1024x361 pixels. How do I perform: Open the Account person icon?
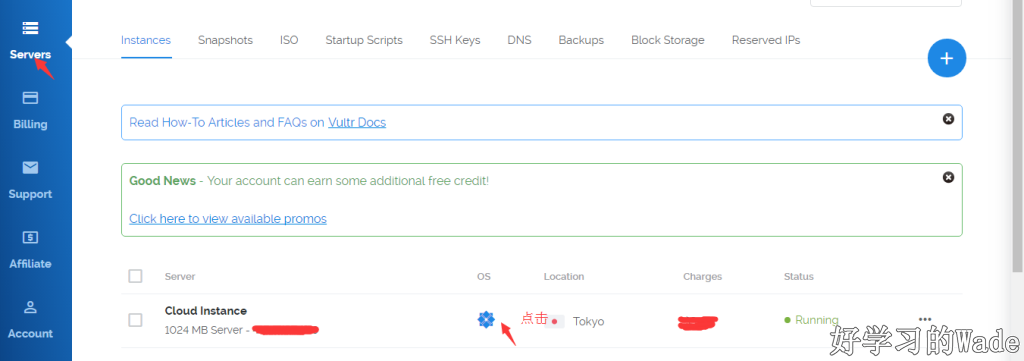click(30, 307)
